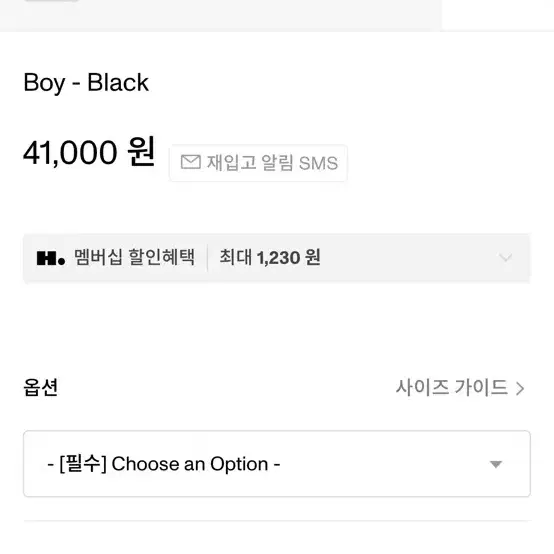Click the small gray tab at top-left edge

click(x=51, y=1)
